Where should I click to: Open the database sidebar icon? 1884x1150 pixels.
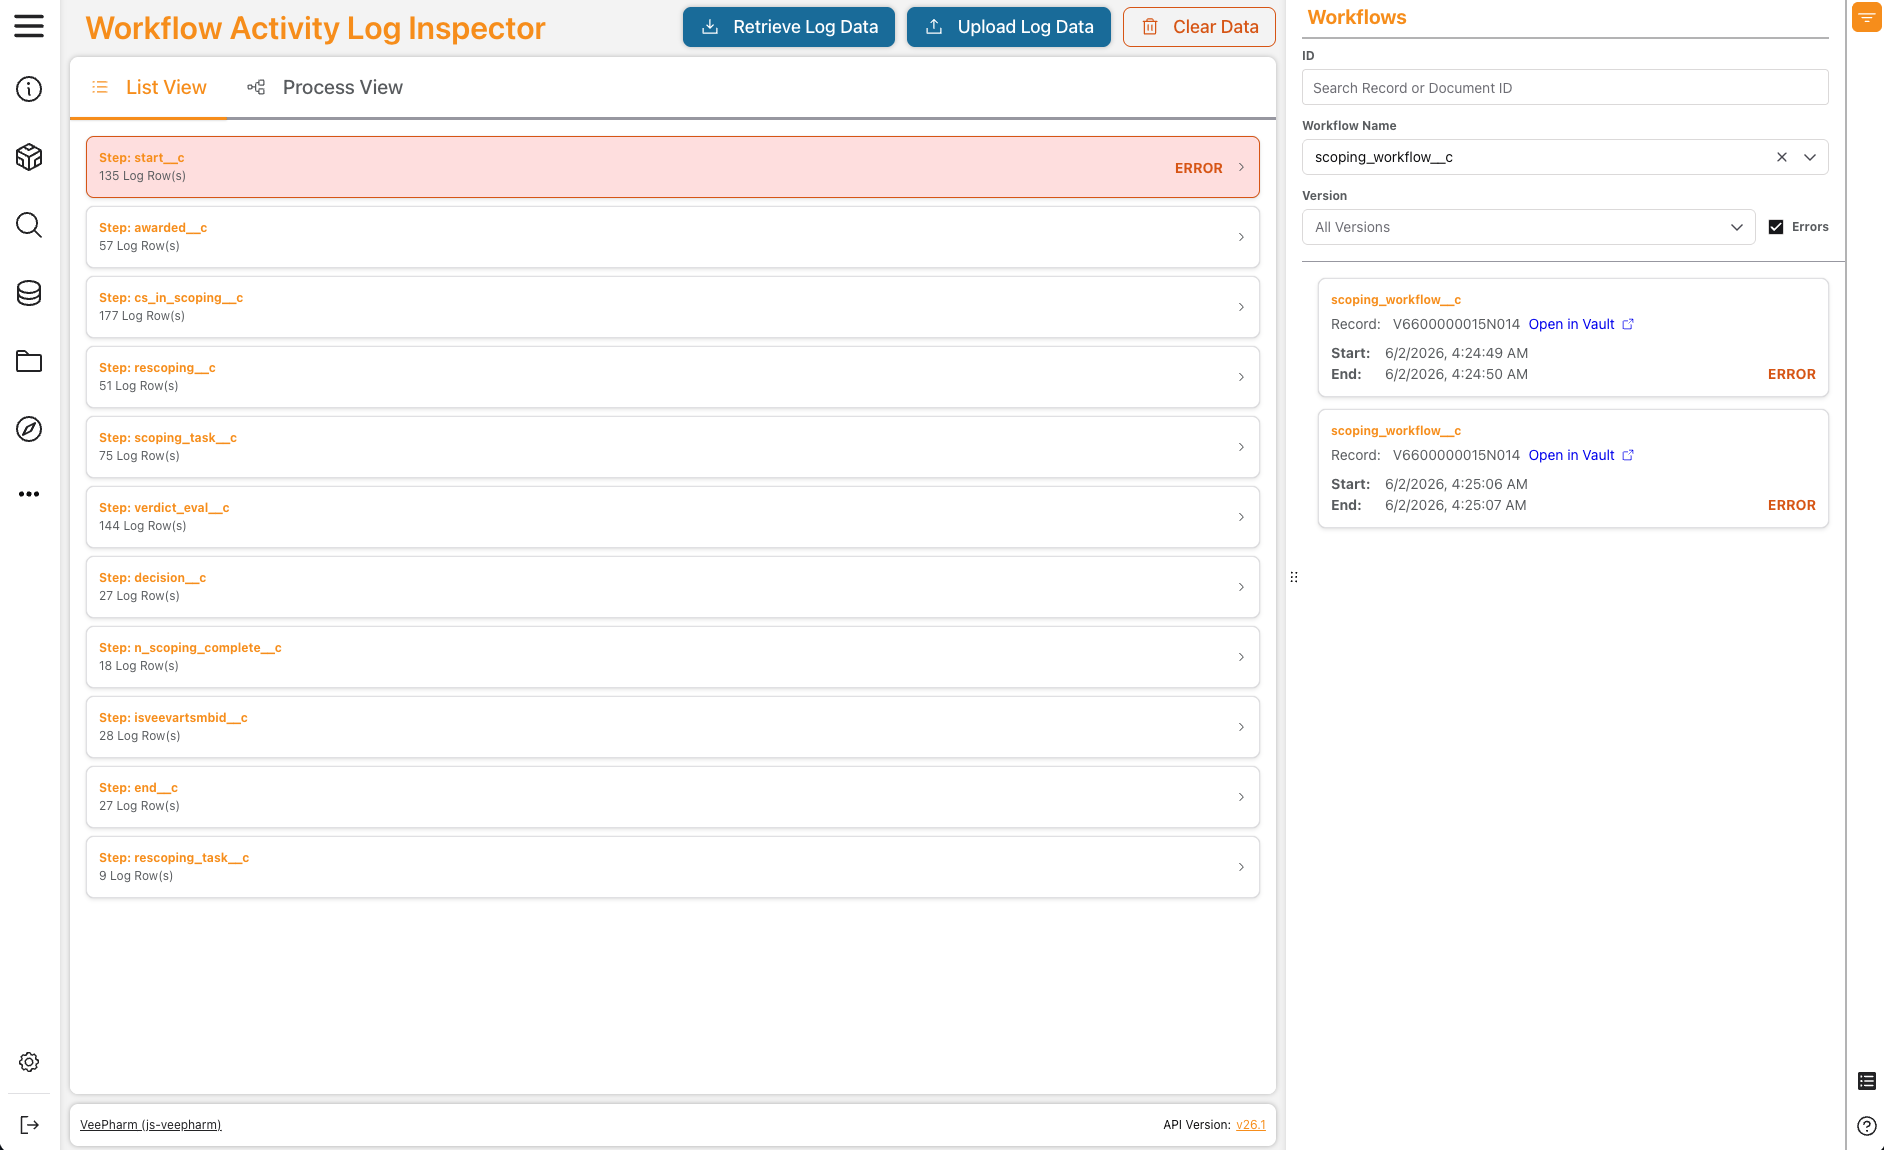29,293
